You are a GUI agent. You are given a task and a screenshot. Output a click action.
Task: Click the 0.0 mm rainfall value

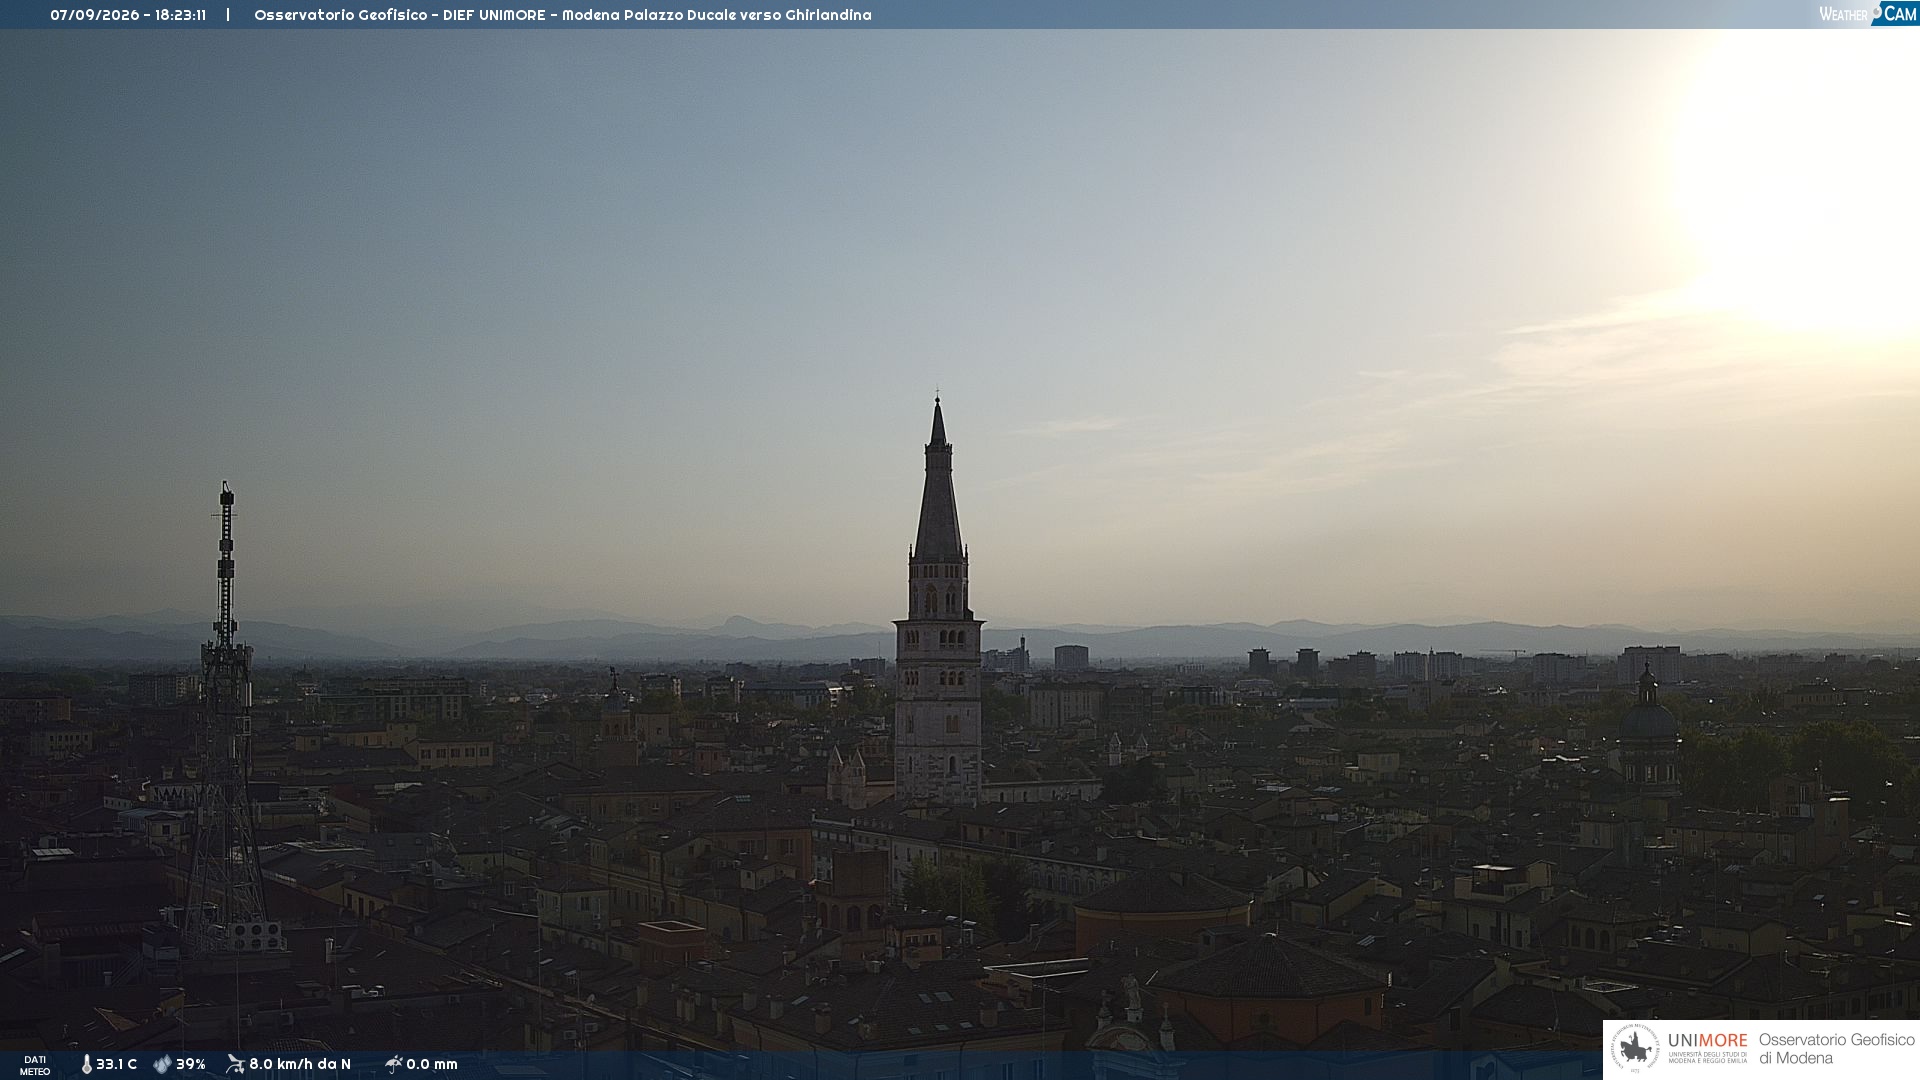click(432, 1064)
